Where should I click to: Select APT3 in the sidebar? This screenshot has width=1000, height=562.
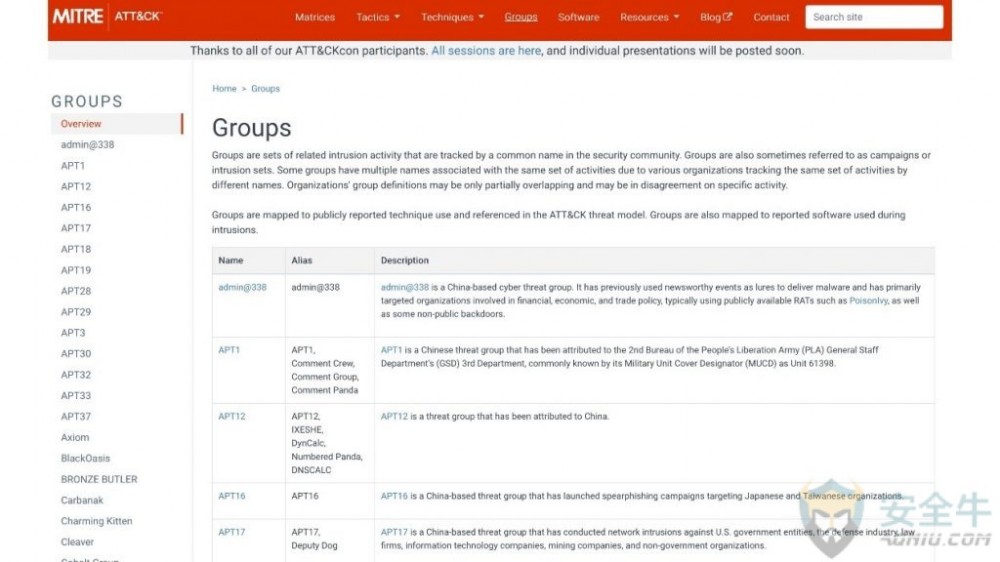coord(73,332)
